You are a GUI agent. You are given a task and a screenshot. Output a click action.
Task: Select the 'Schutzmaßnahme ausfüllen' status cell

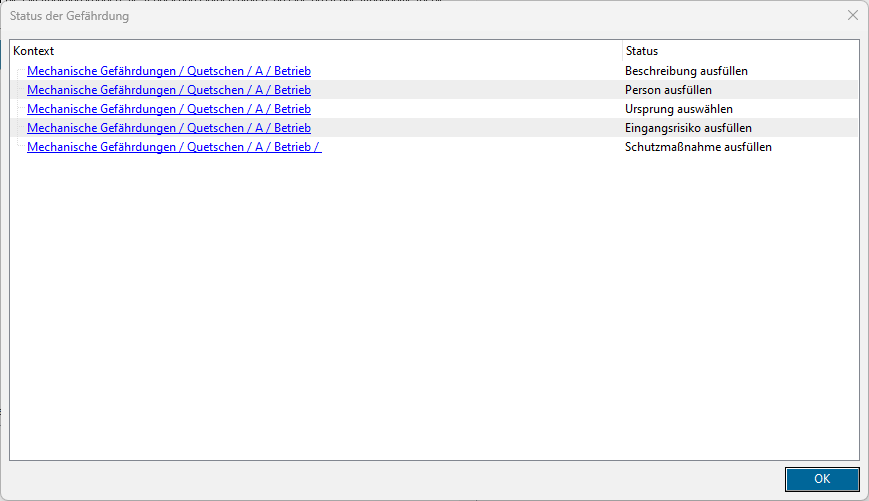(x=698, y=147)
